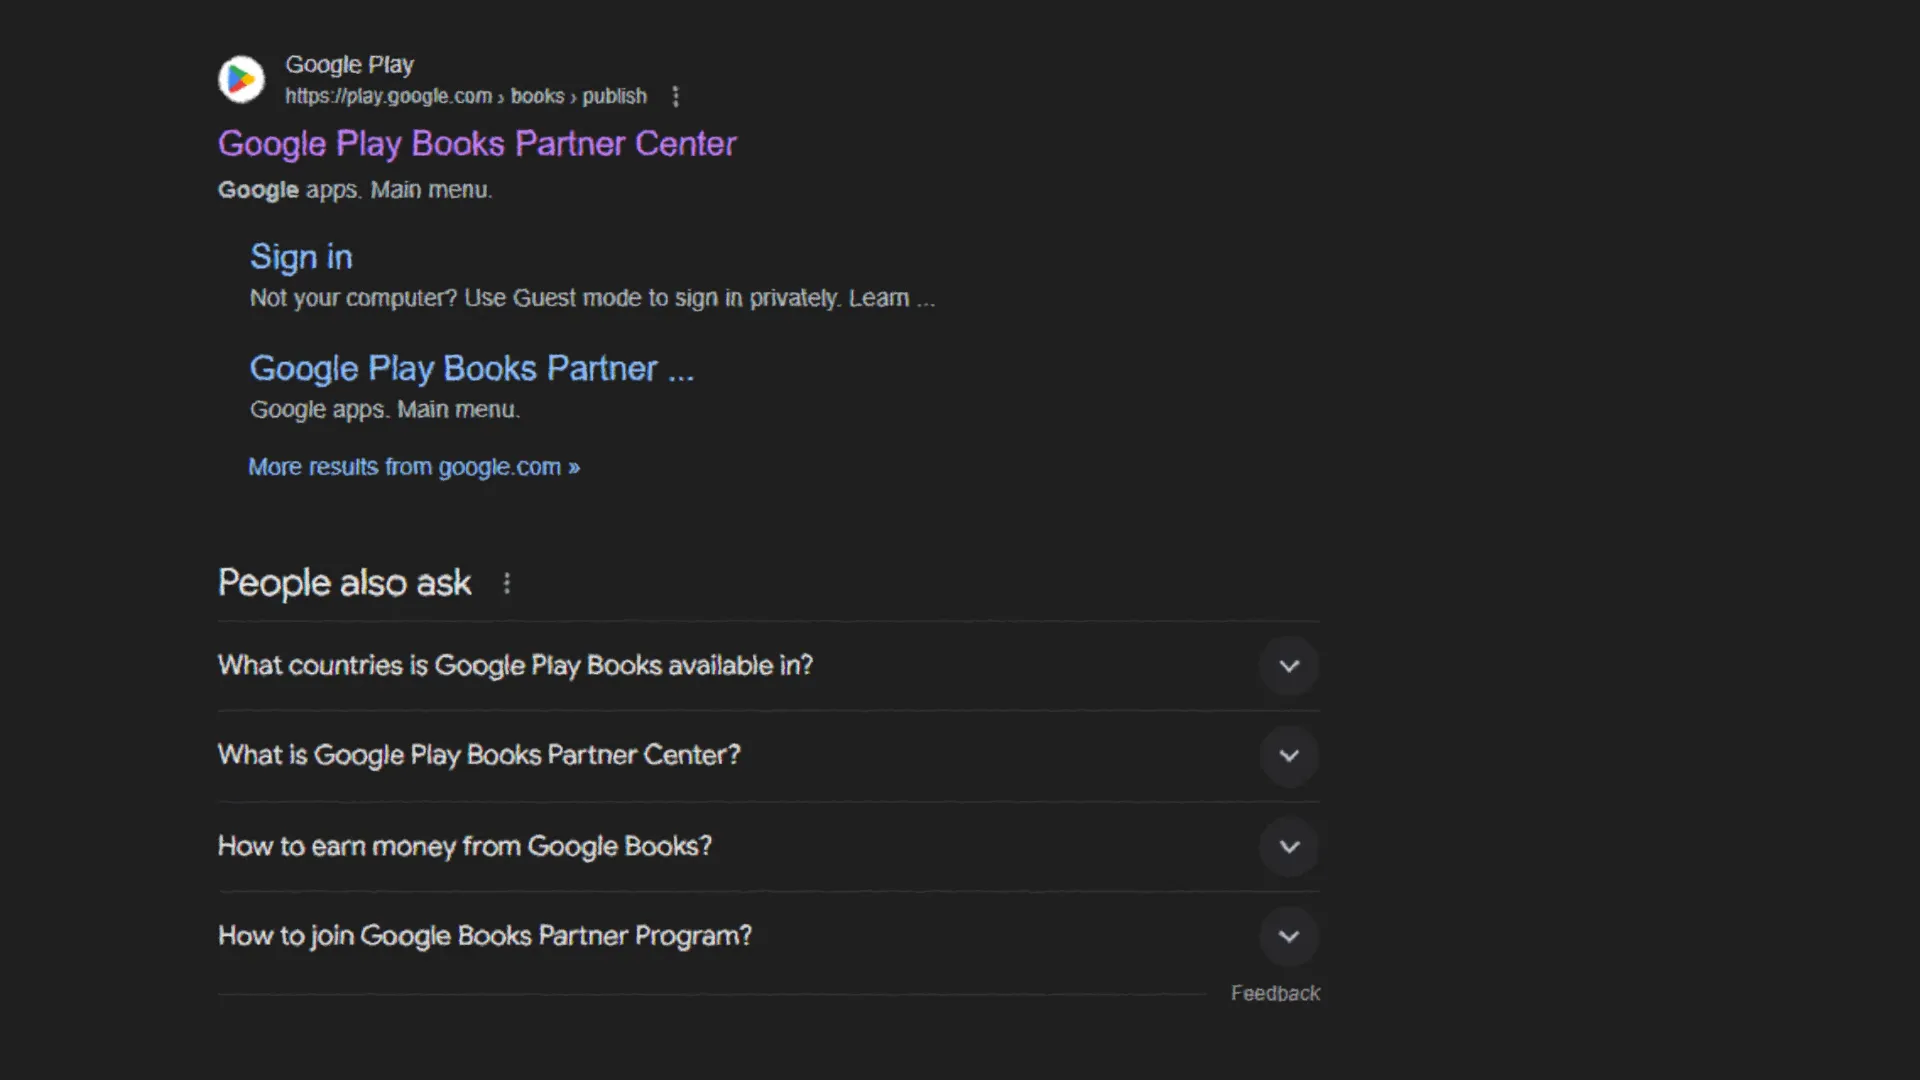Open the question 'What countries is Google Play Books available in?'
Image resolution: width=1920 pixels, height=1080 pixels.
click(x=768, y=666)
